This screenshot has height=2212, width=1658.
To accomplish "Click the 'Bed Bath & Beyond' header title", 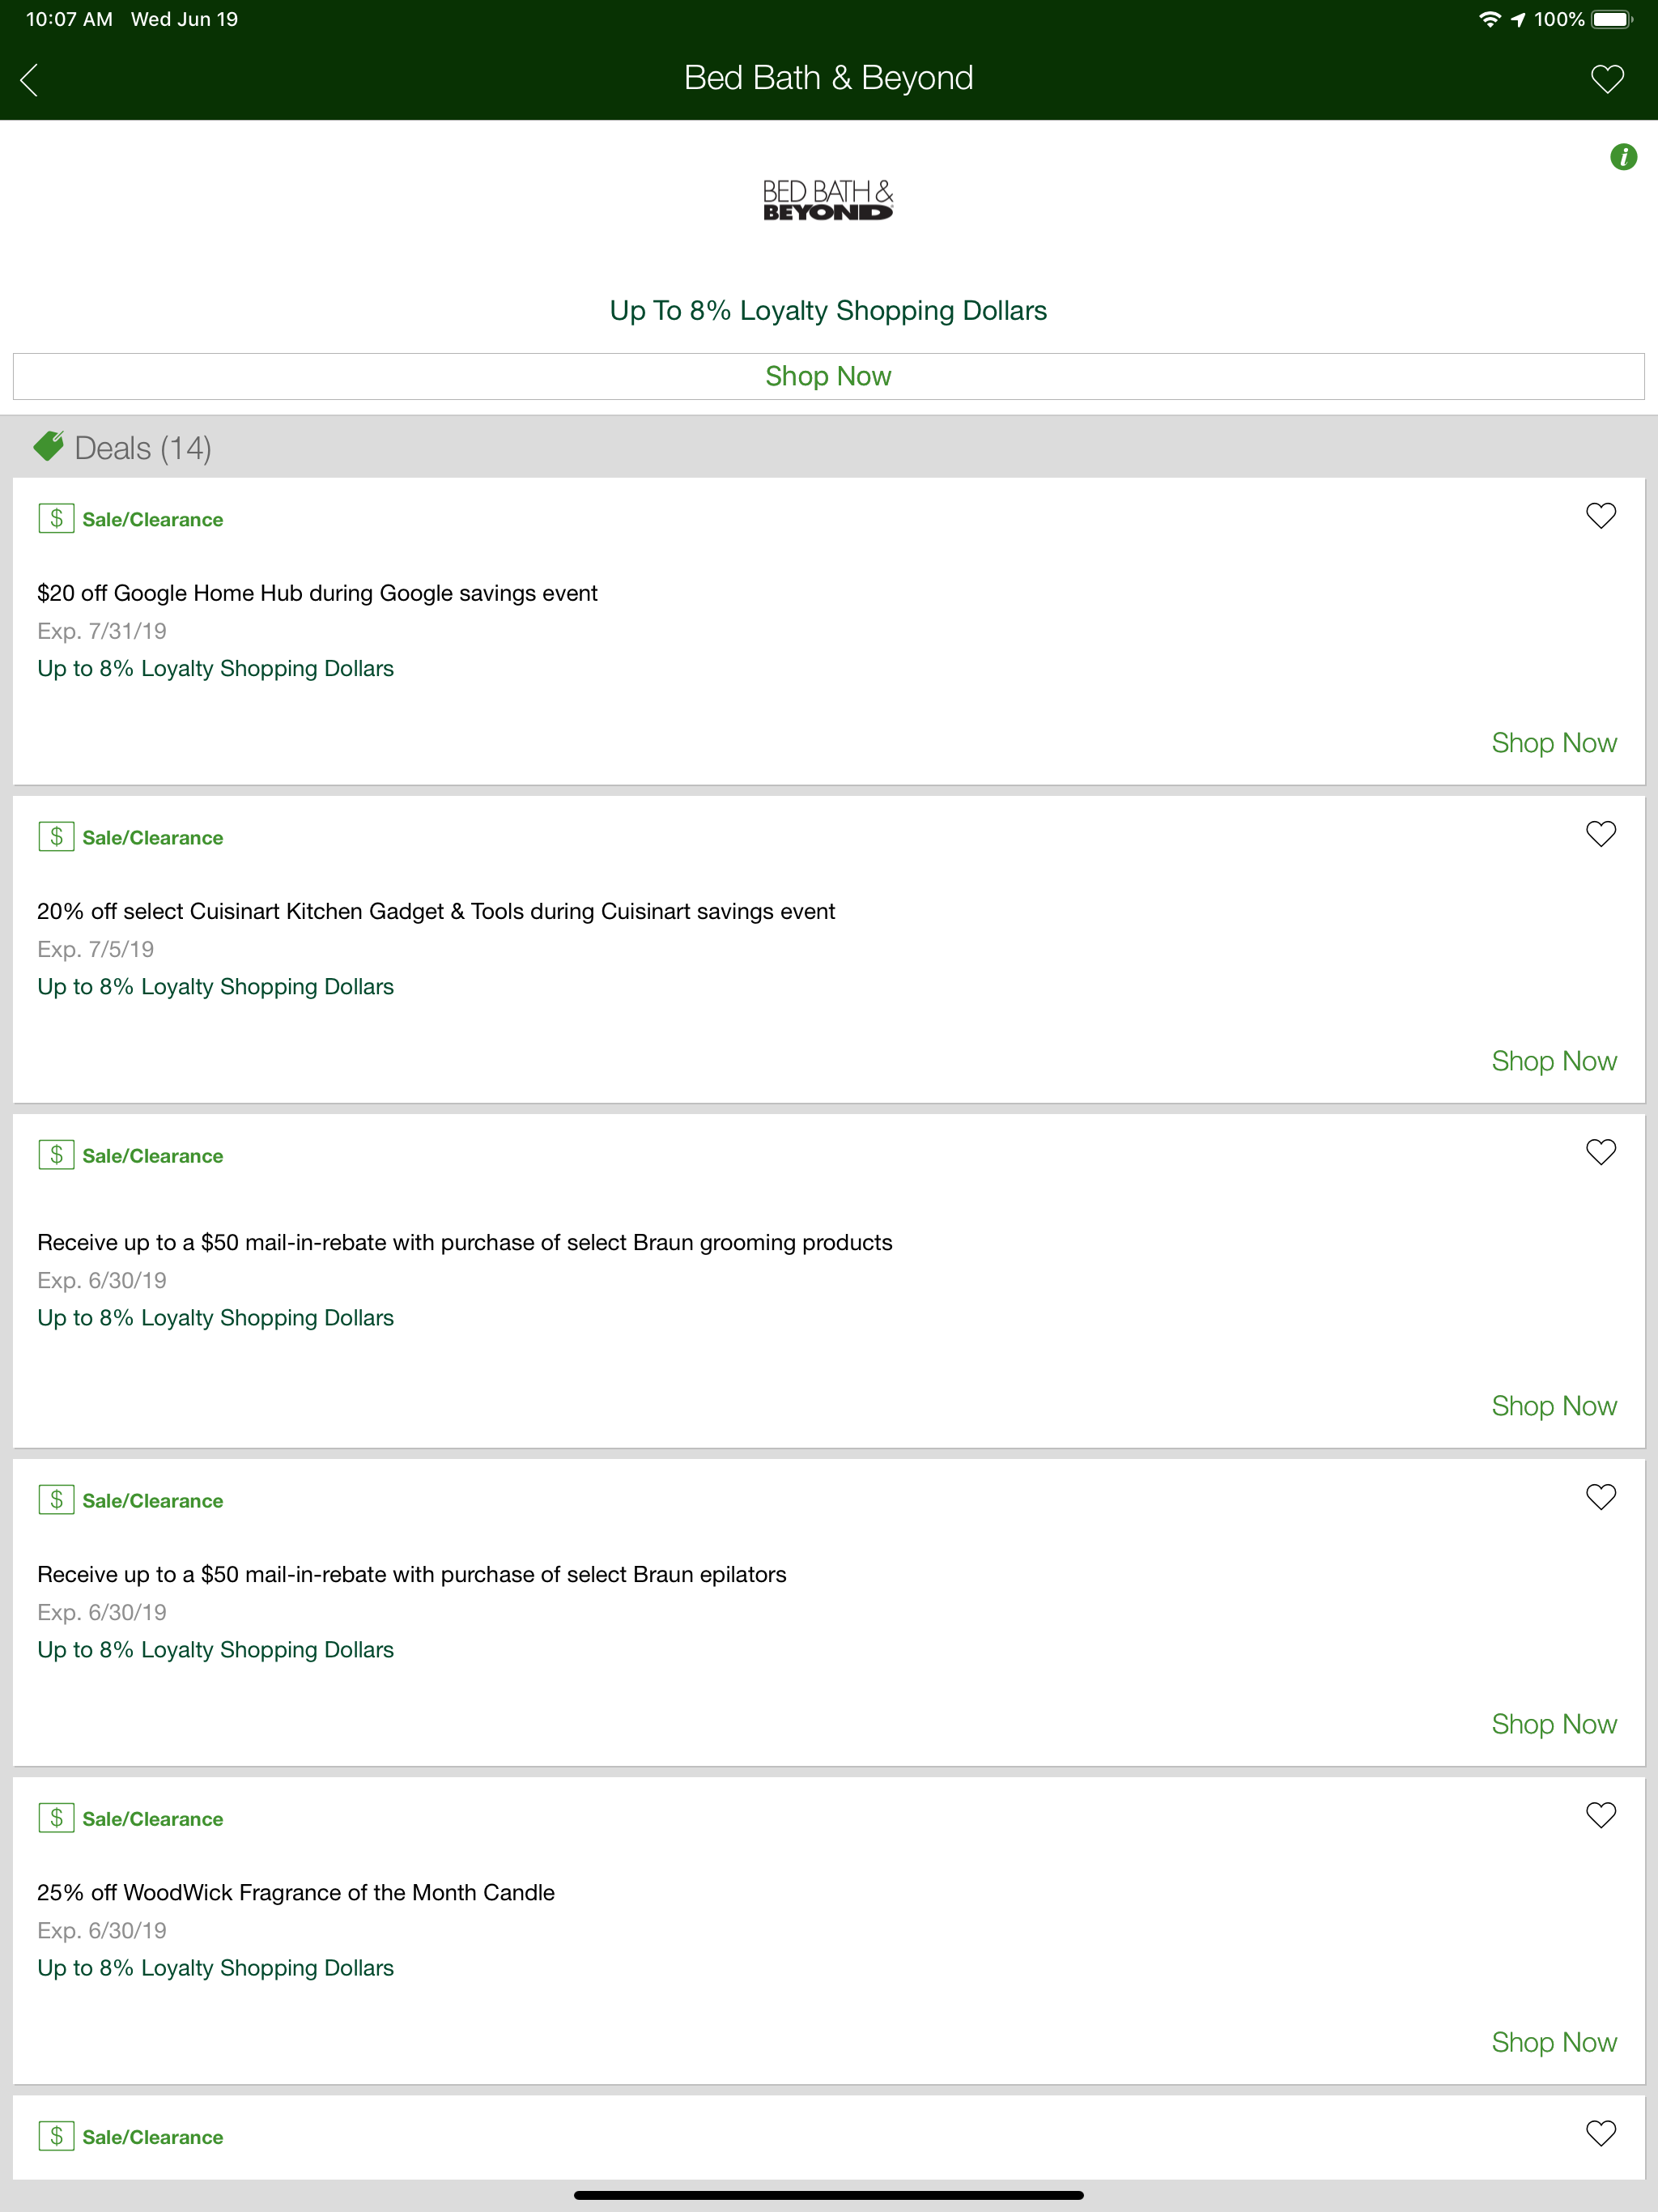I will point(828,78).
